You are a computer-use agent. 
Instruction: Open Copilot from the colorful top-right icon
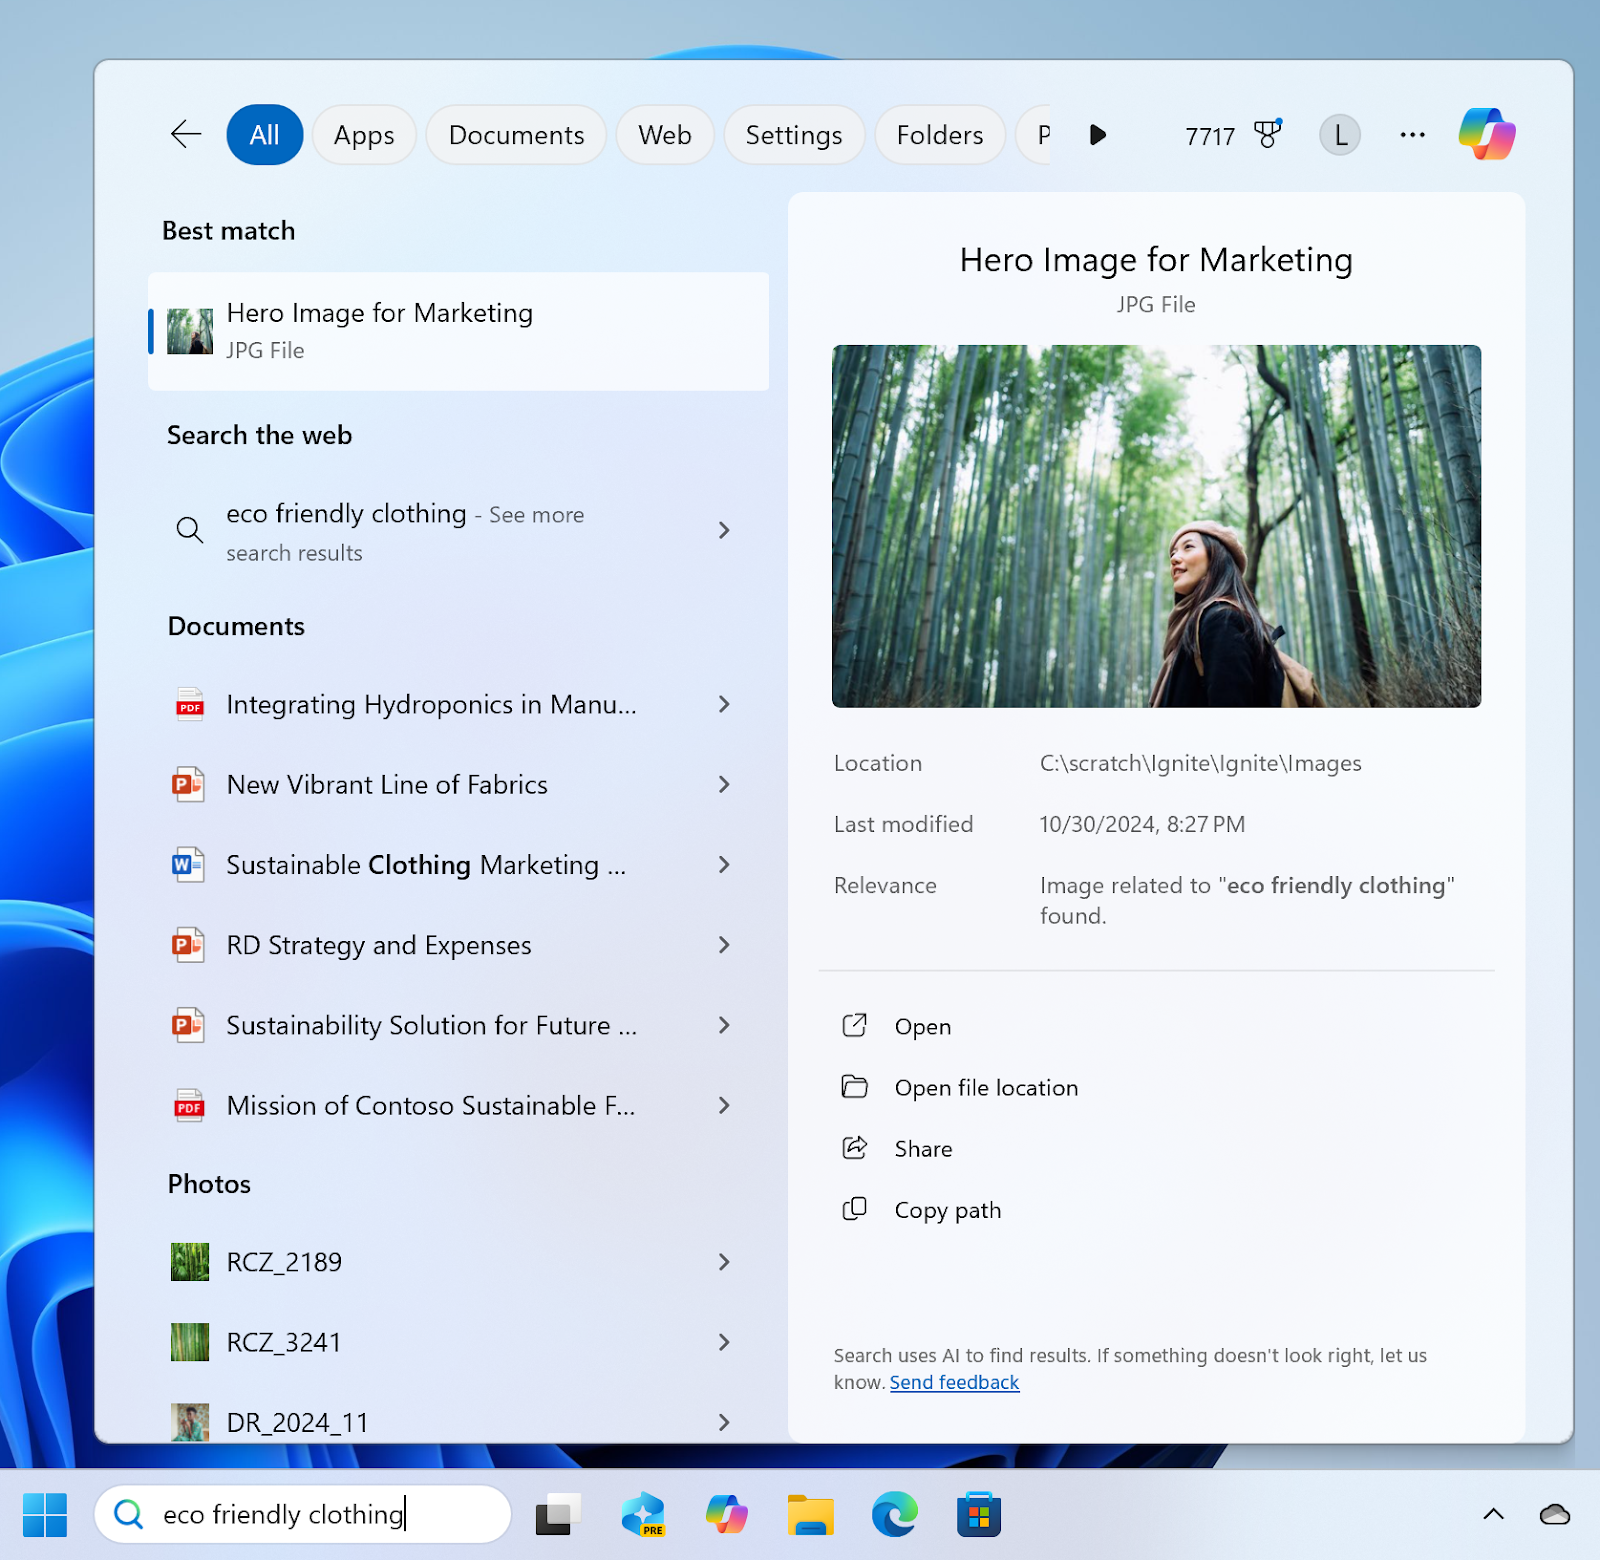pyautogui.click(x=1486, y=134)
